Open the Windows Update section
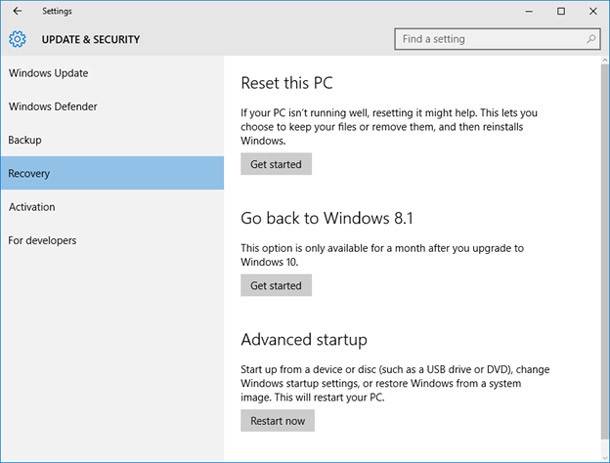 (x=48, y=73)
